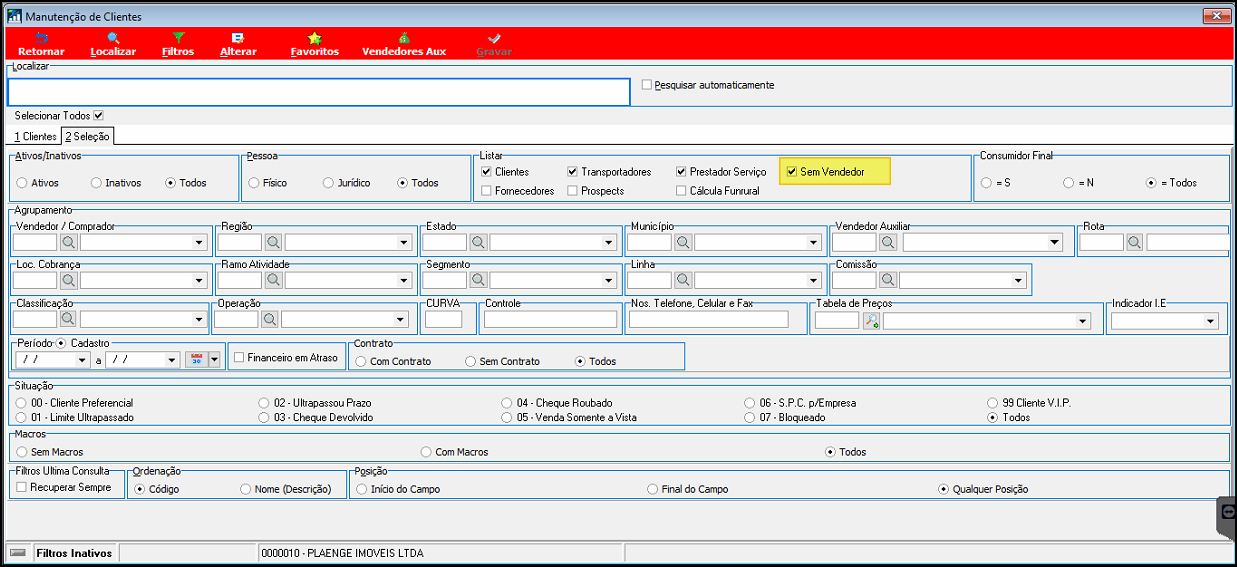Screen dimensions: 1237x567
Task: Open the Filtros funnel tool
Action: pyautogui.click(x=178, y=44)
